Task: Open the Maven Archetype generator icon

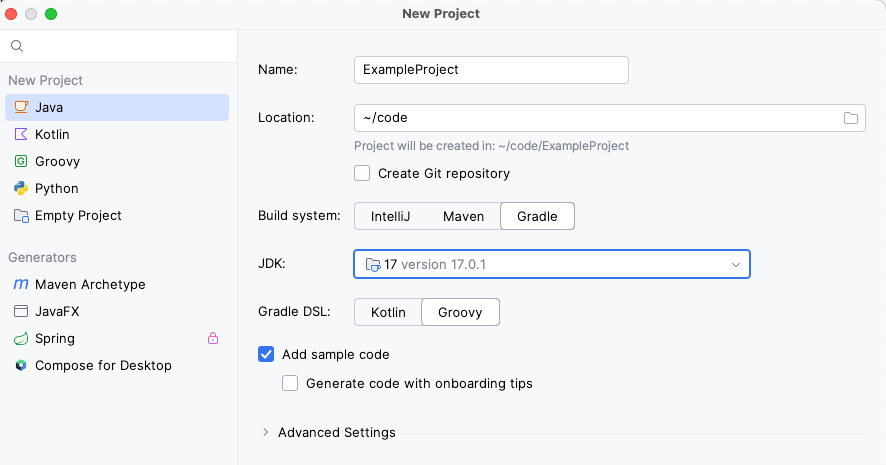Action: (x=21, y=284)
